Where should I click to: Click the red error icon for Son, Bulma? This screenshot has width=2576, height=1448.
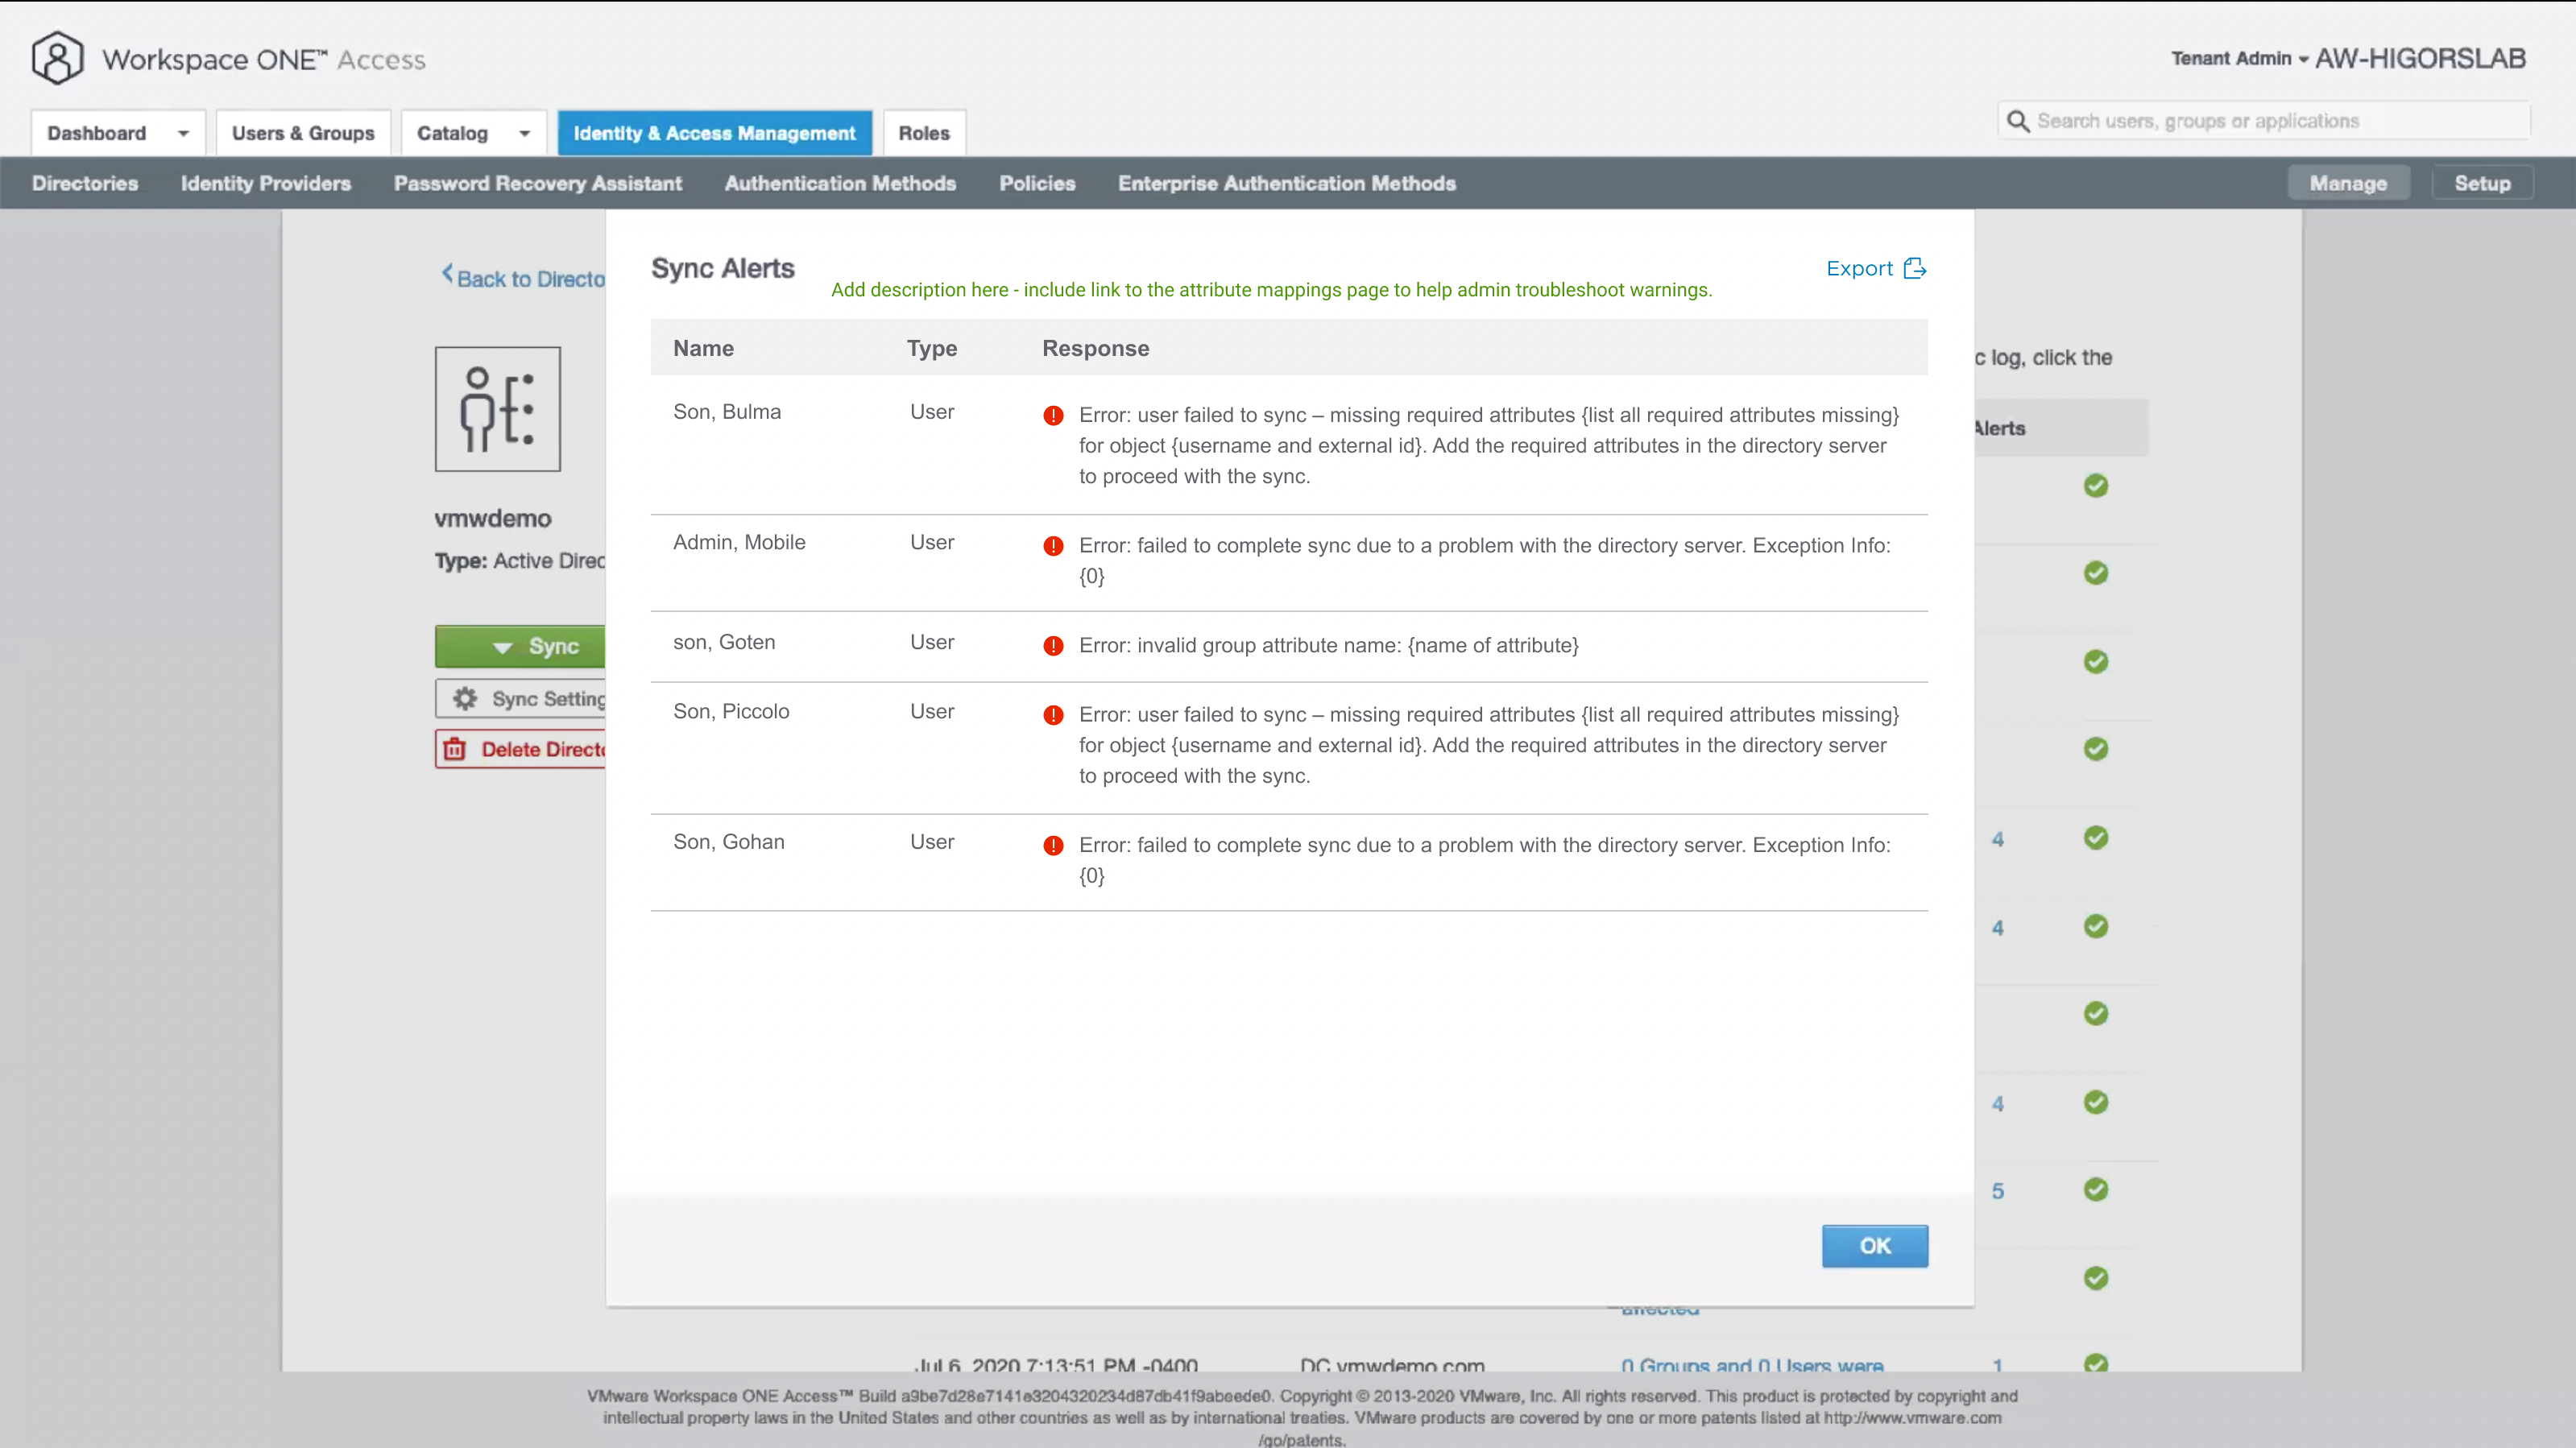point(1053,415)
